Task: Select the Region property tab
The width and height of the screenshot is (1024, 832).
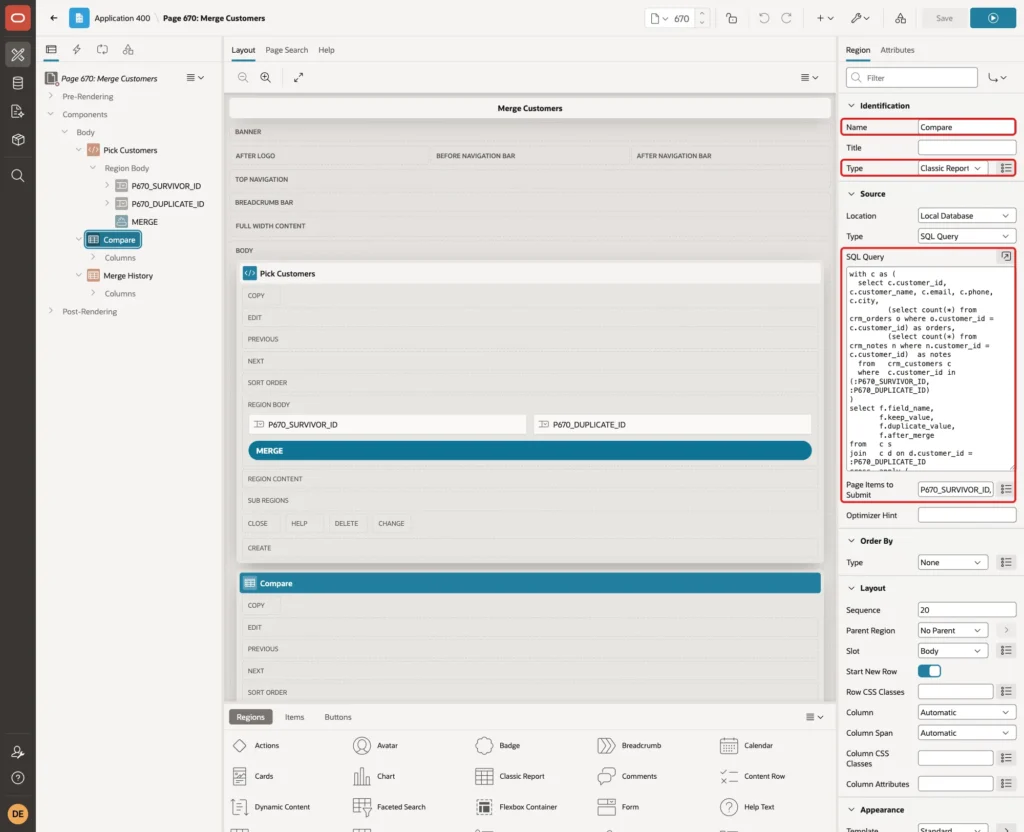Action: (857, 50)
